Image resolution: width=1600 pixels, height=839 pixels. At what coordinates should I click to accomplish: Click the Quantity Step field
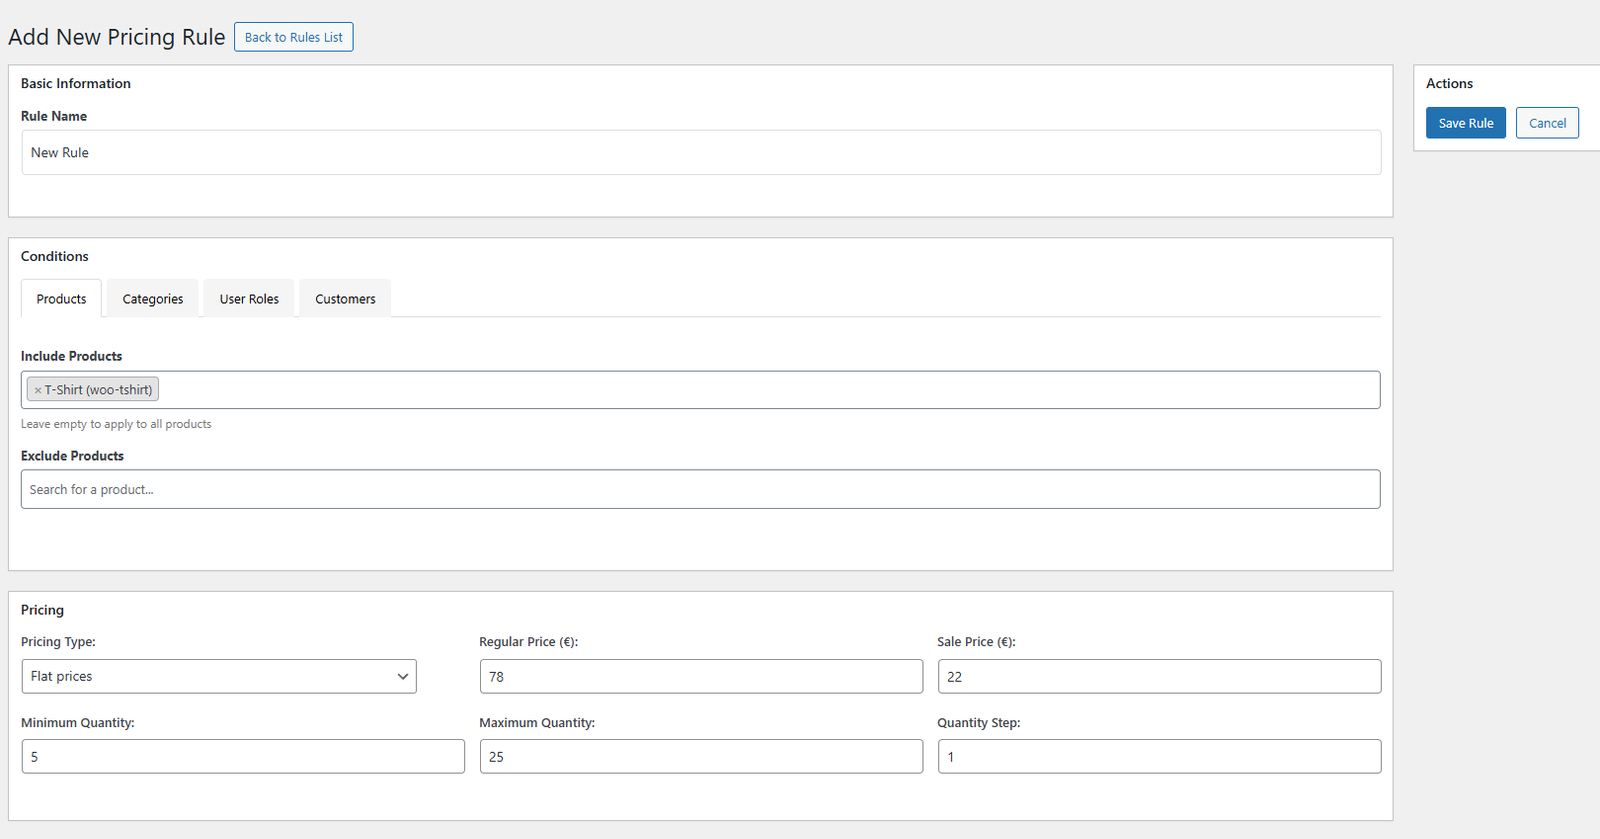(1159, 756)
